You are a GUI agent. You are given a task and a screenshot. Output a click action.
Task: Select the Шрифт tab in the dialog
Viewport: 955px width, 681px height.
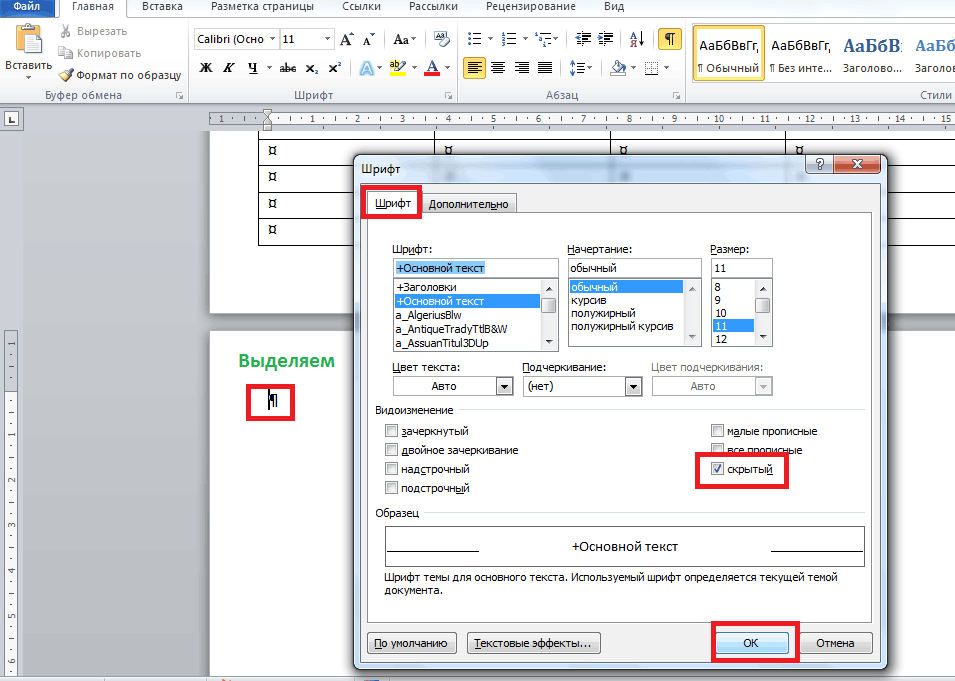tap(392, 203)
